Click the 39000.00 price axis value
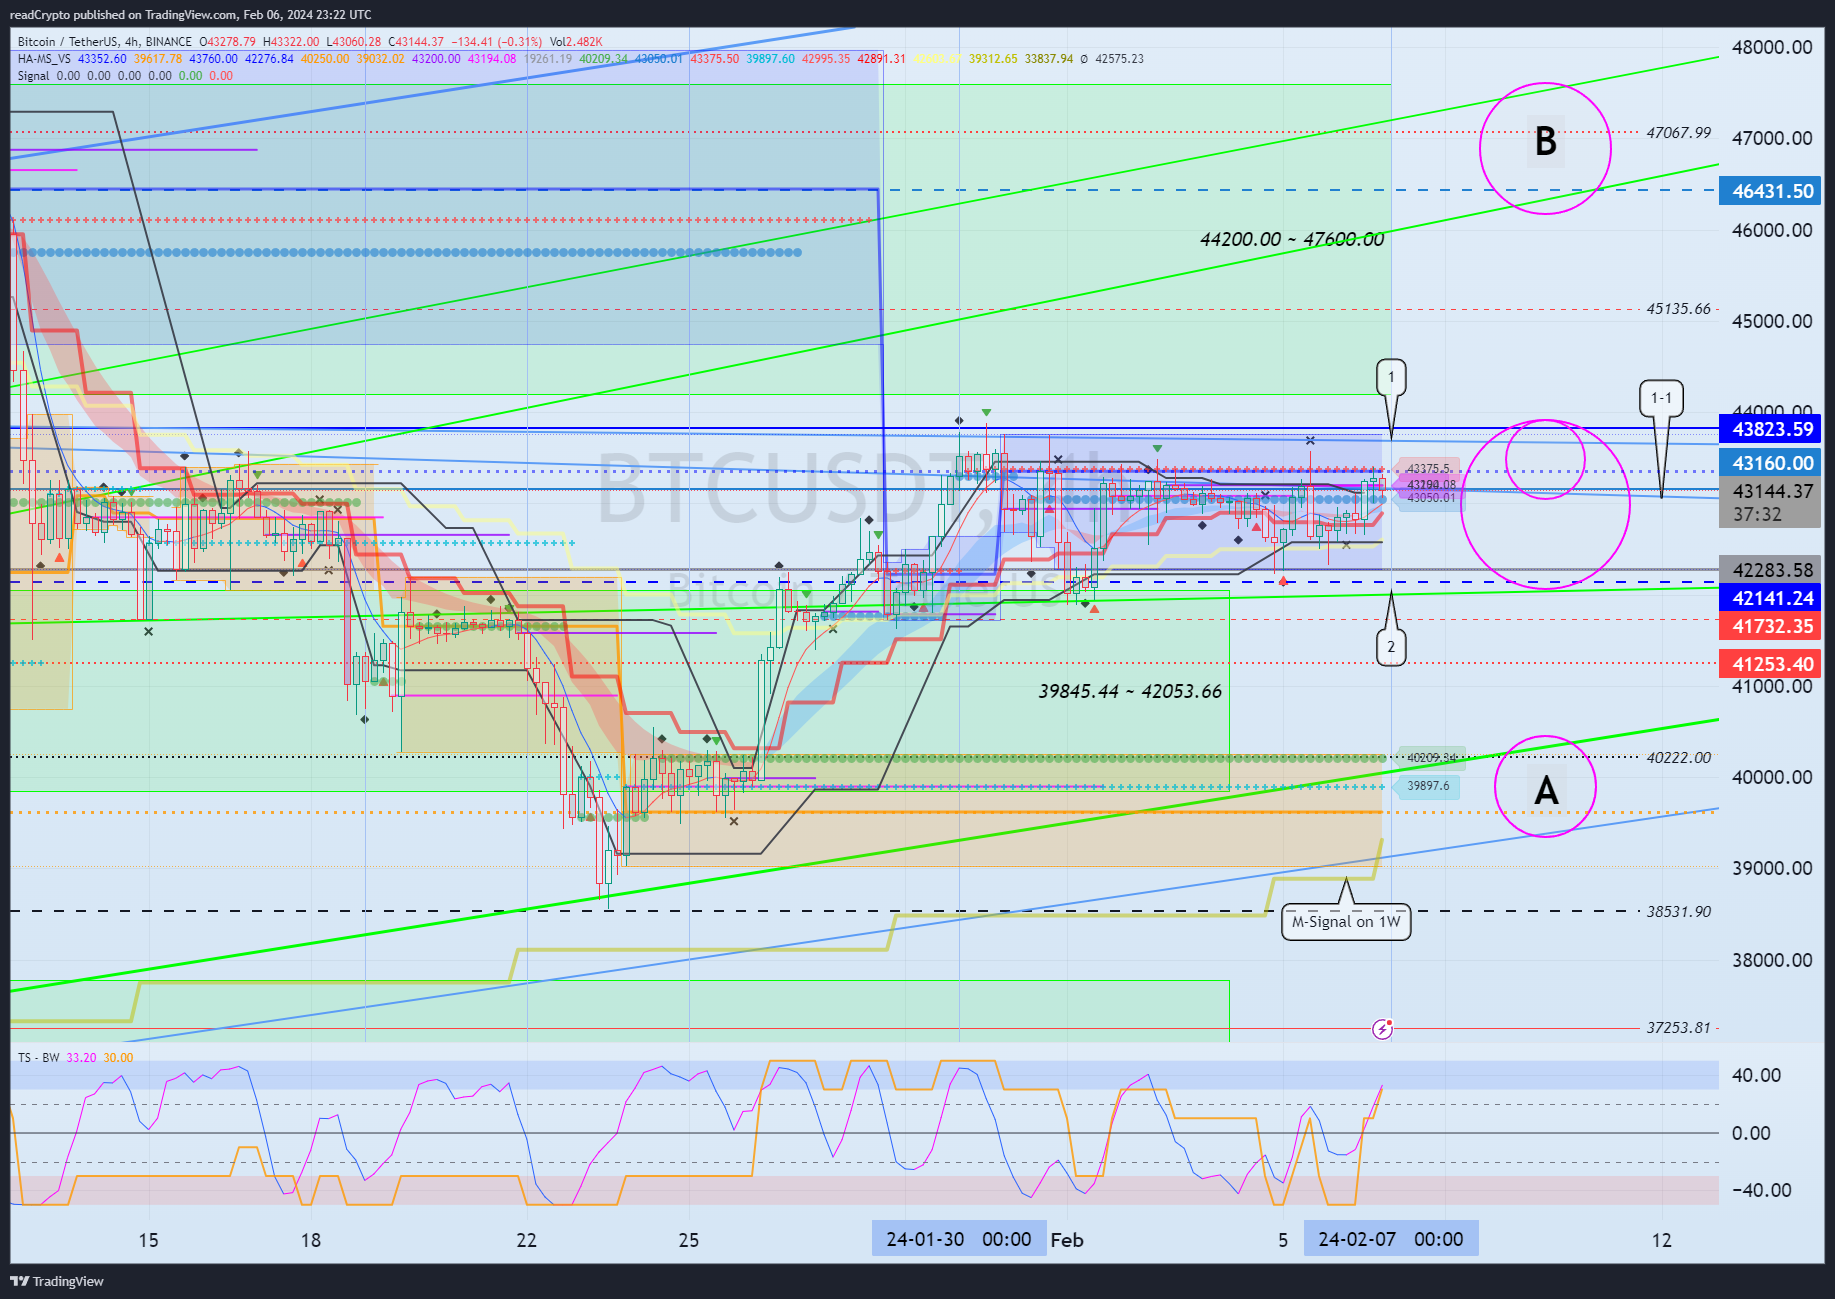The height and width of the screenshot is (1299, 1835). pos(1772,868)
